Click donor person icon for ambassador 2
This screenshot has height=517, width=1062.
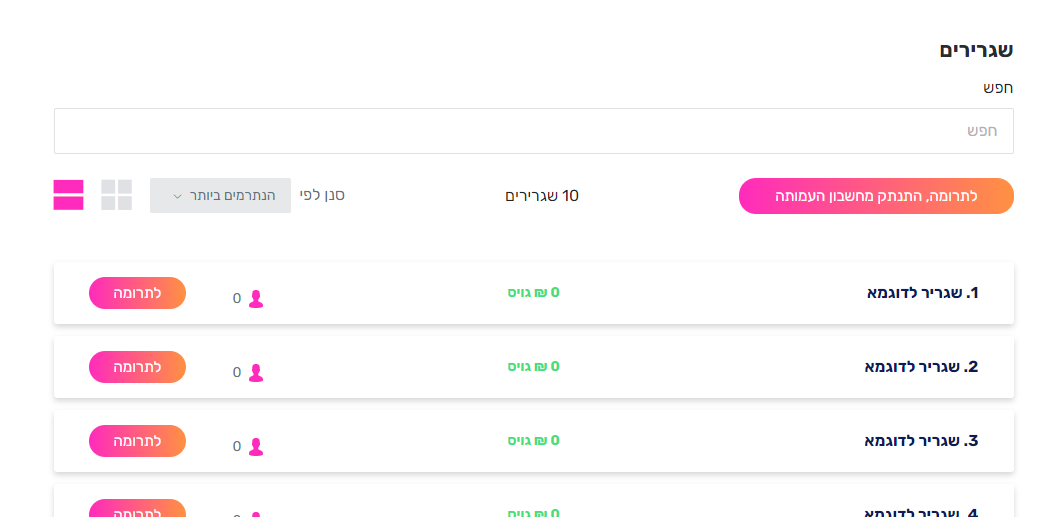point(255,373)
